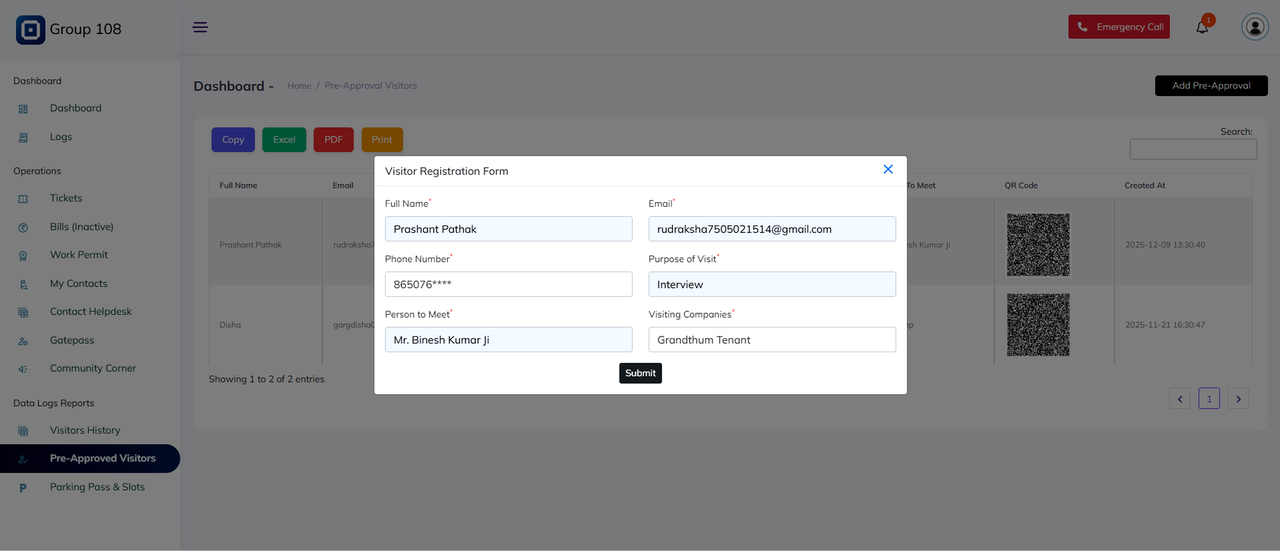Click the Full Name input field

pos(508,229)
